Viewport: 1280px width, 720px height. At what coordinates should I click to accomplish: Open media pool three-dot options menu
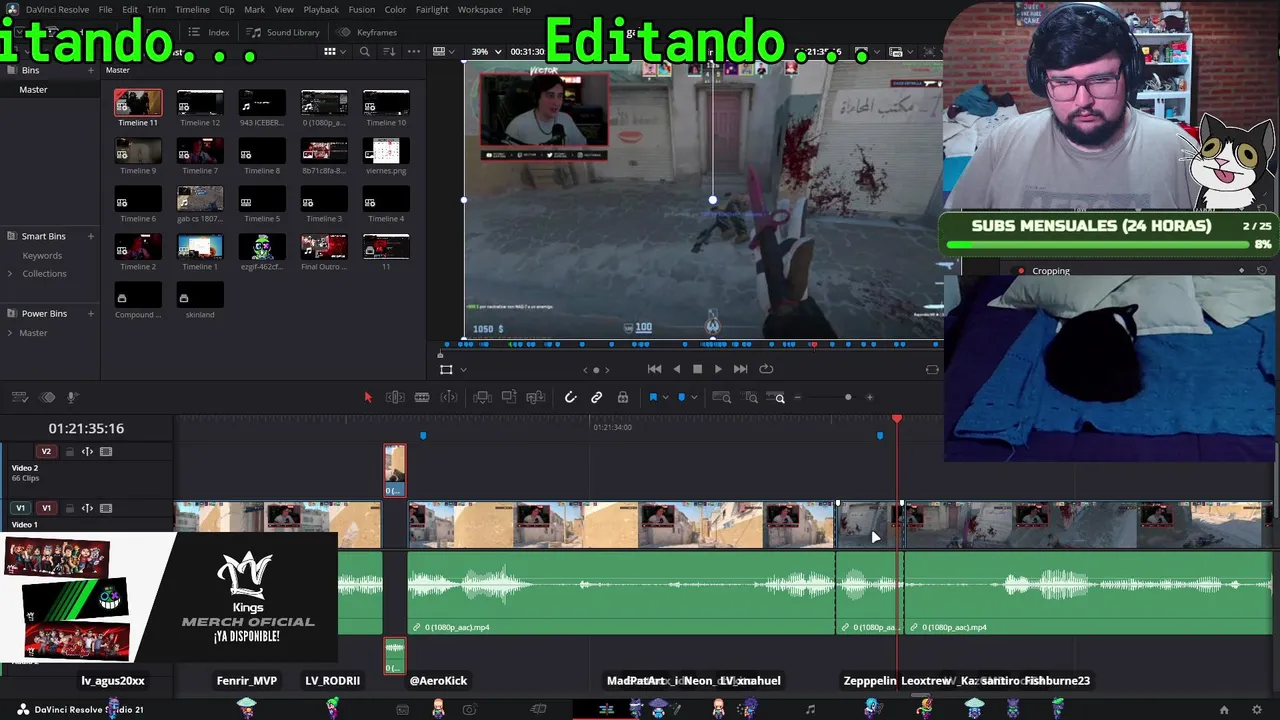tap(415, 52)
